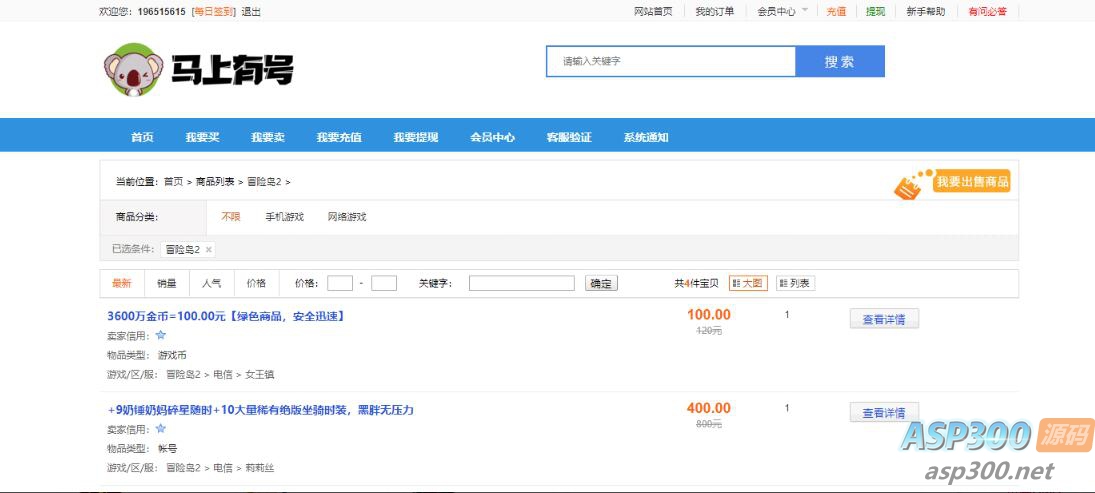
Task: Click item type 帐号
Action: tap(168, 448)
